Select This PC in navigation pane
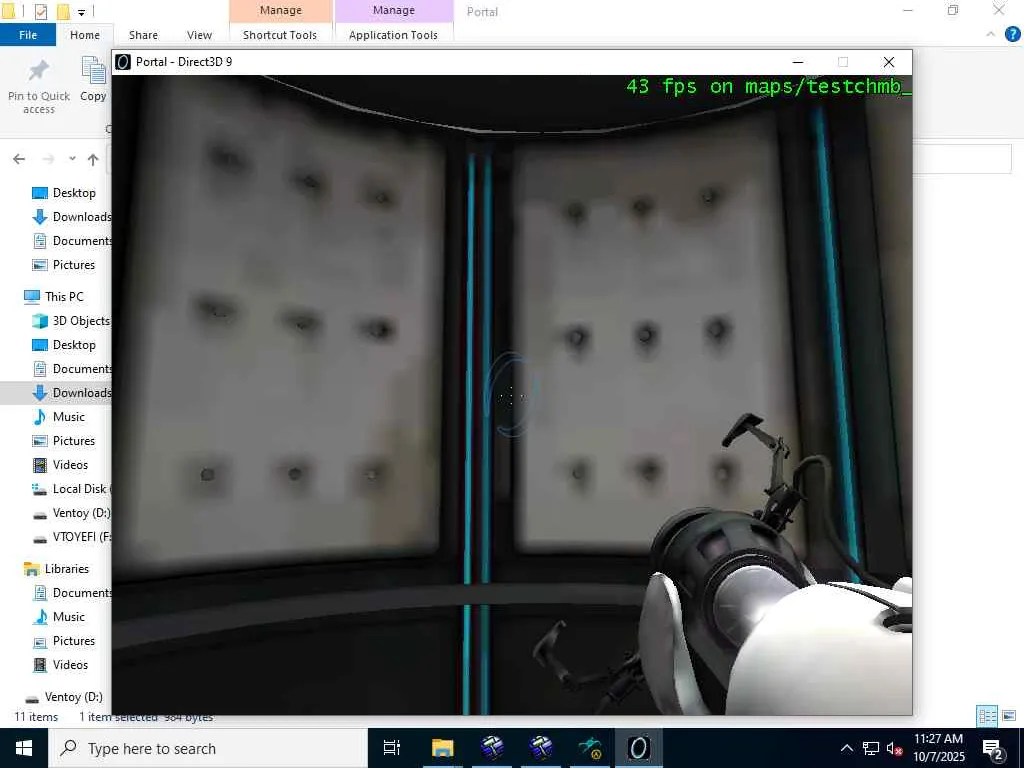Viewport: 1024px width, 768px height. tap(64, 296)
